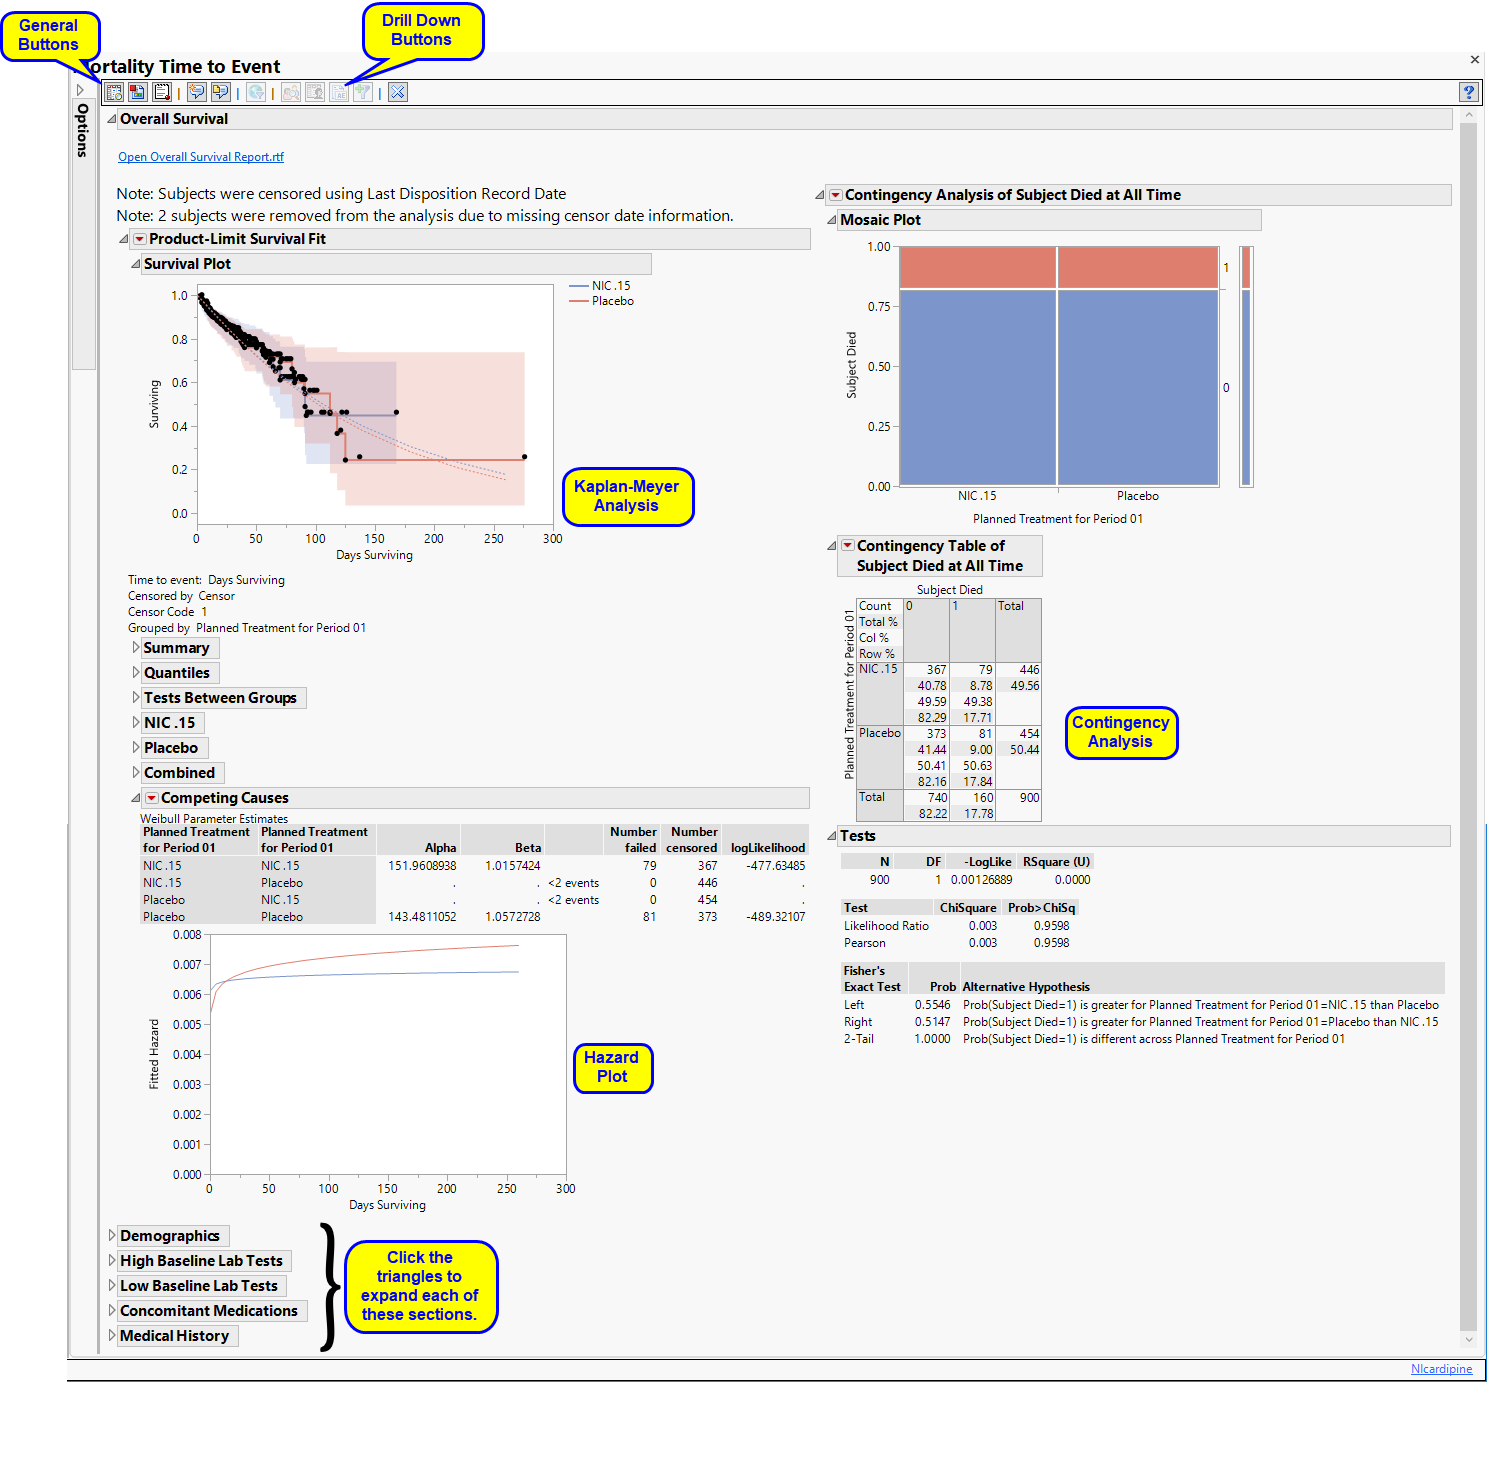Expand the Low Baseline Lab Tests section

pyautogui.click(x=112, y=1286)
